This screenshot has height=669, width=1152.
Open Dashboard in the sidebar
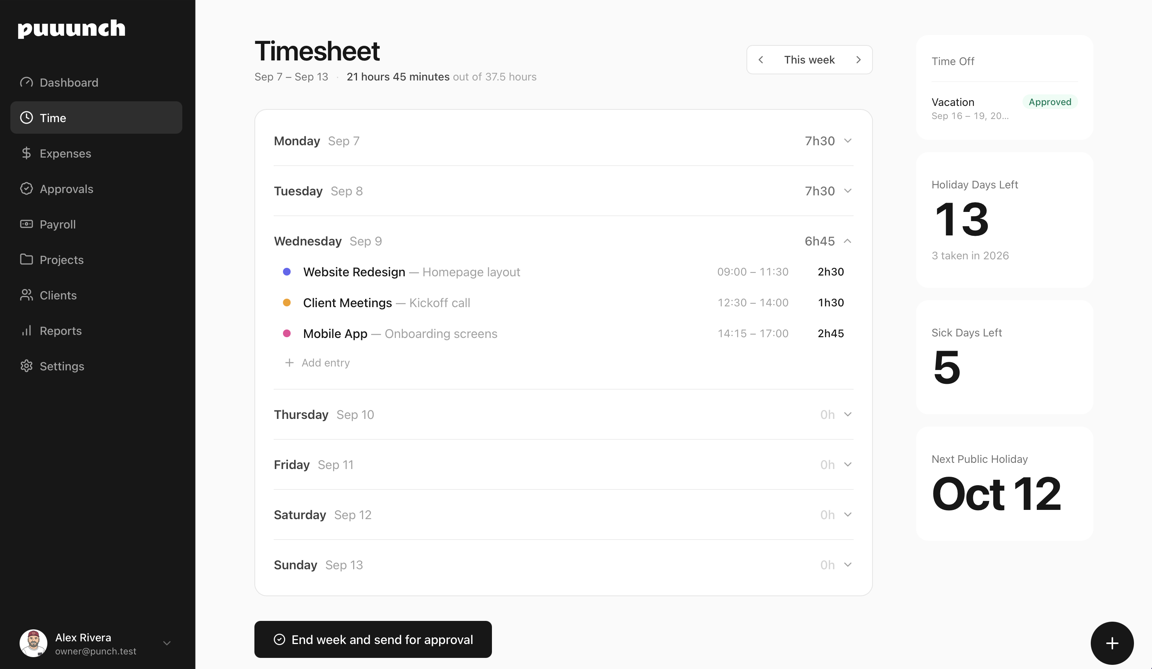[x=96, y=82]
